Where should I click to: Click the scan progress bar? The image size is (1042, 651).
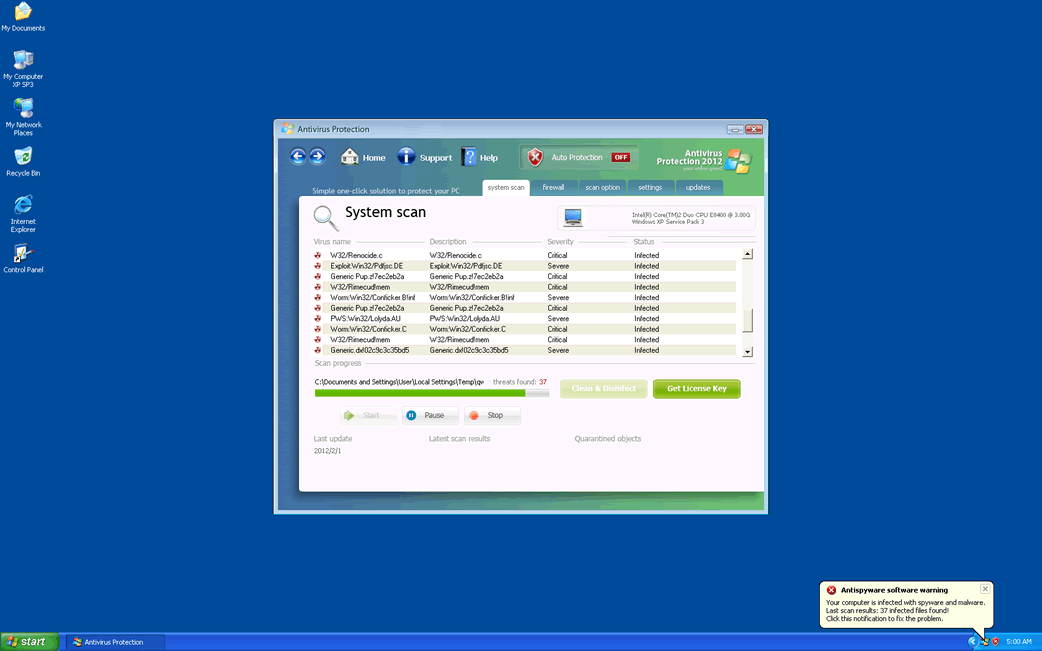431,393
